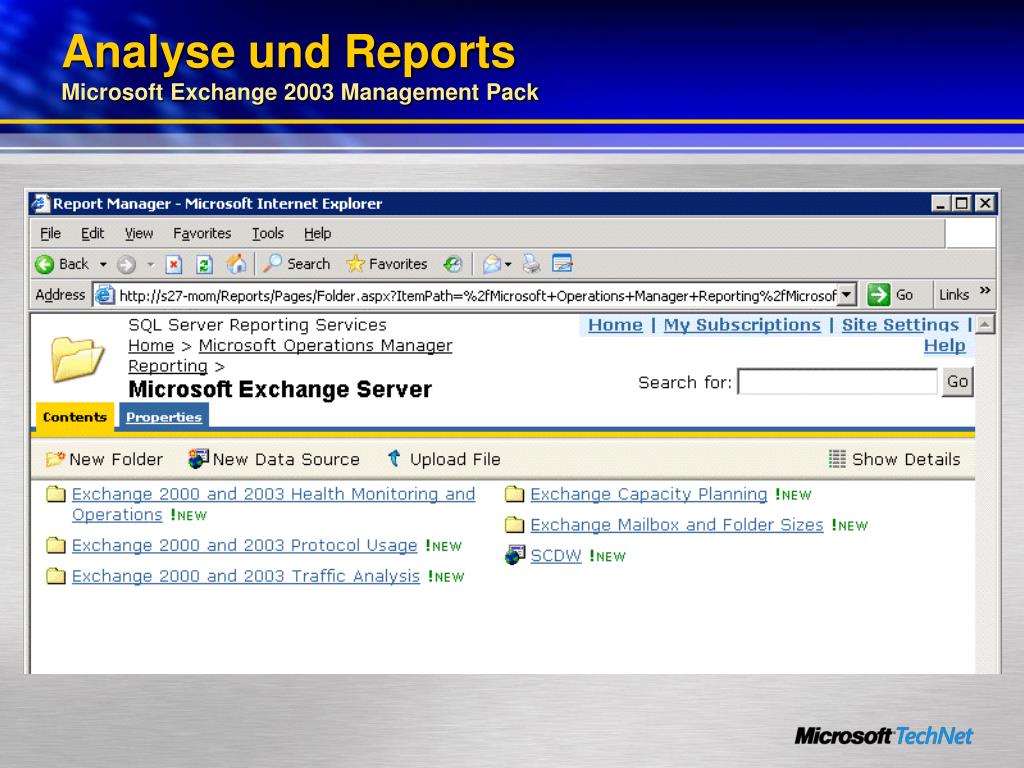Select the Contents tab
The width and height of the screenshot is (1024, 768).
[x=74, y=417]
